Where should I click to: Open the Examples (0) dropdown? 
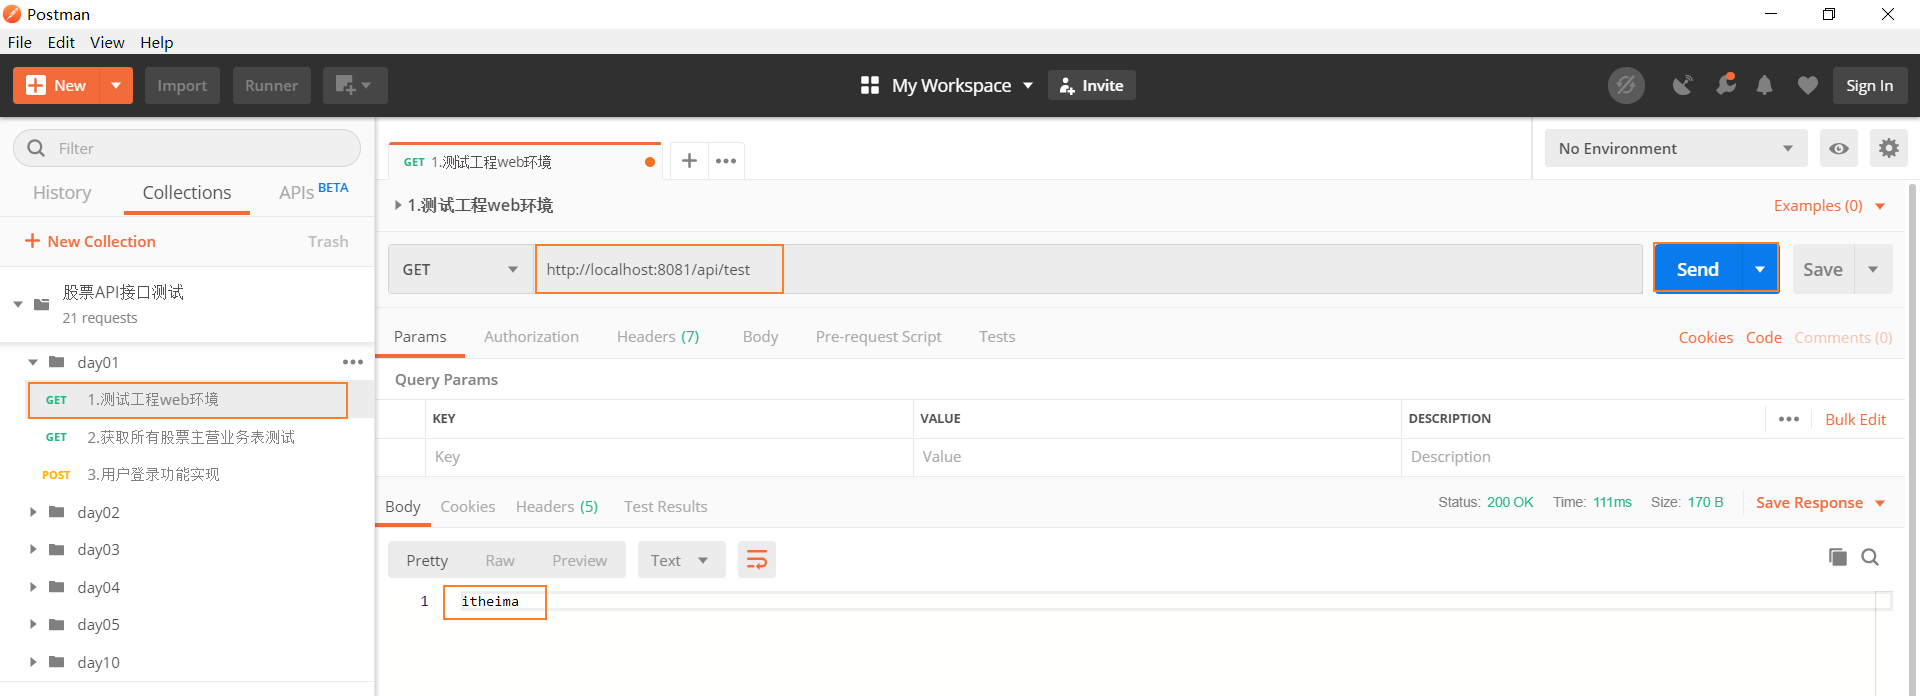(1829, 205)
